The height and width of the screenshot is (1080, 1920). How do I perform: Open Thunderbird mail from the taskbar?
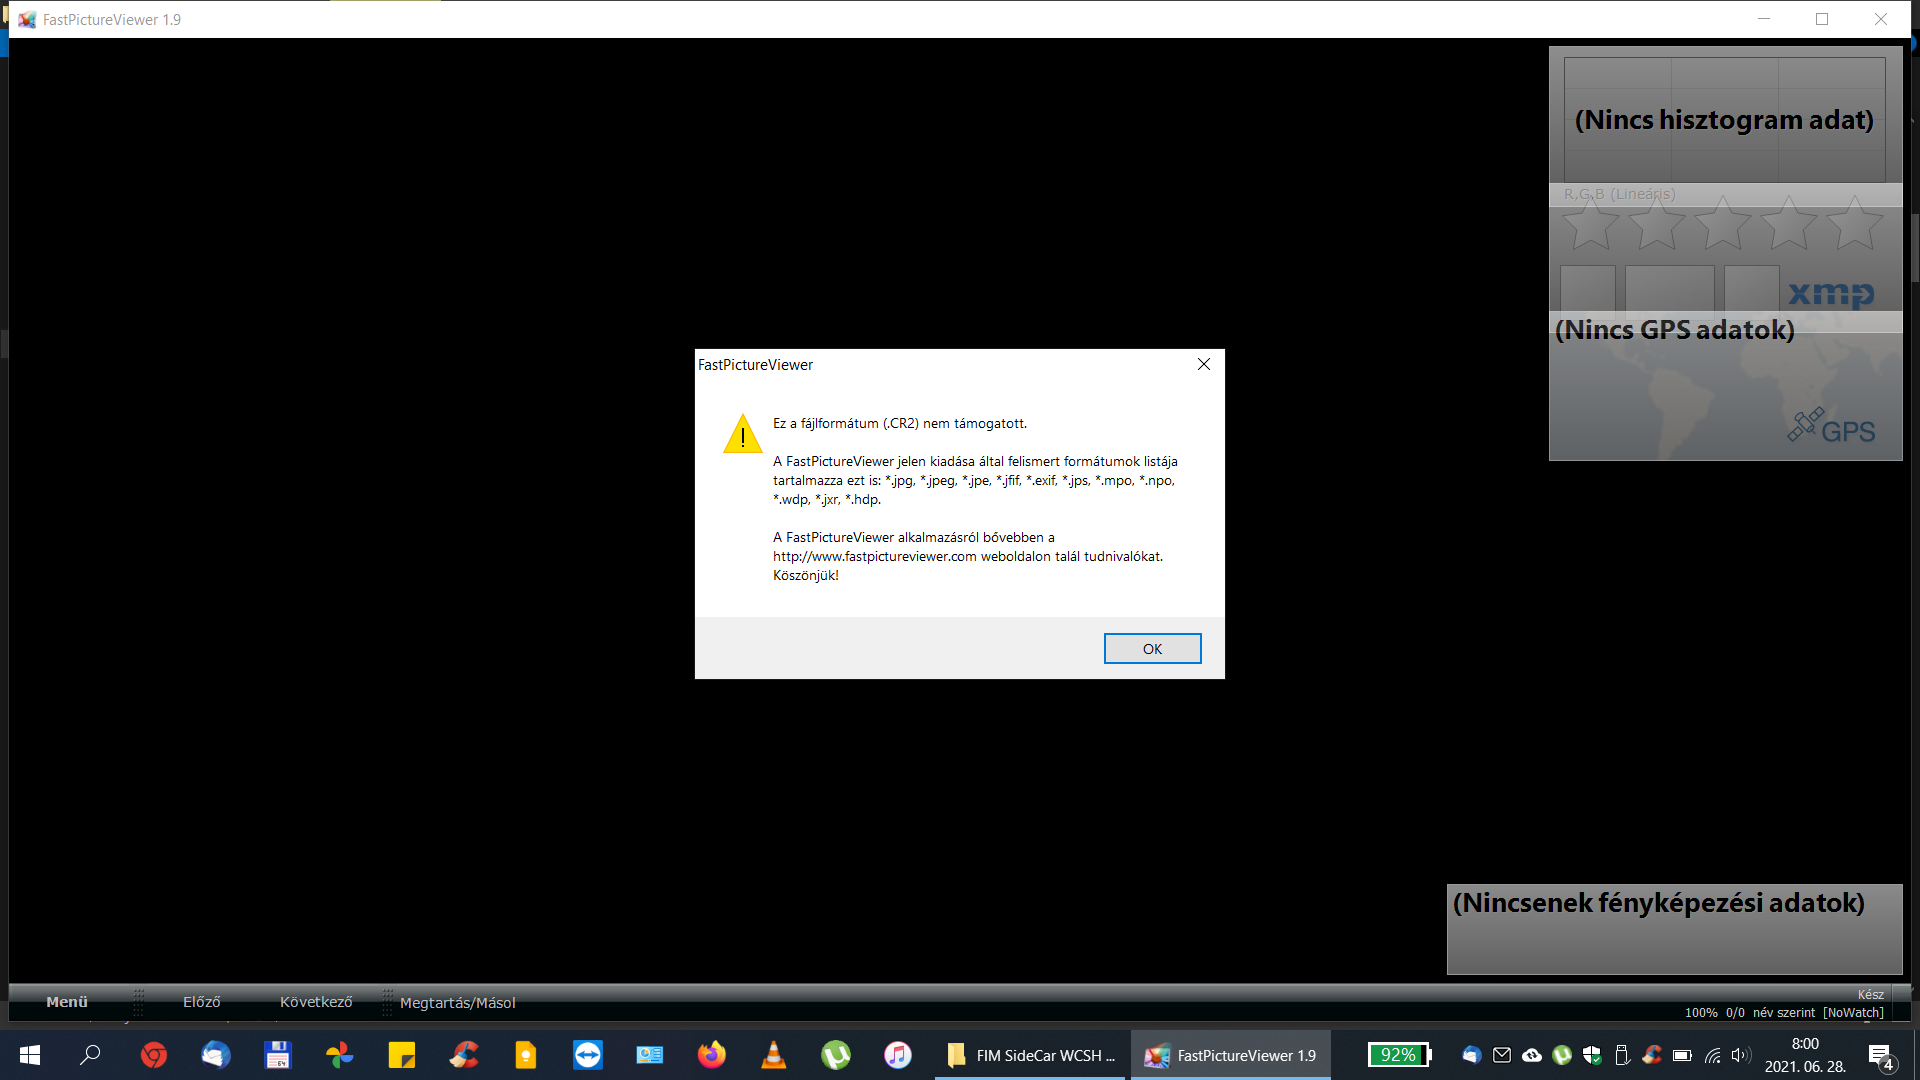coord(216,1055)
